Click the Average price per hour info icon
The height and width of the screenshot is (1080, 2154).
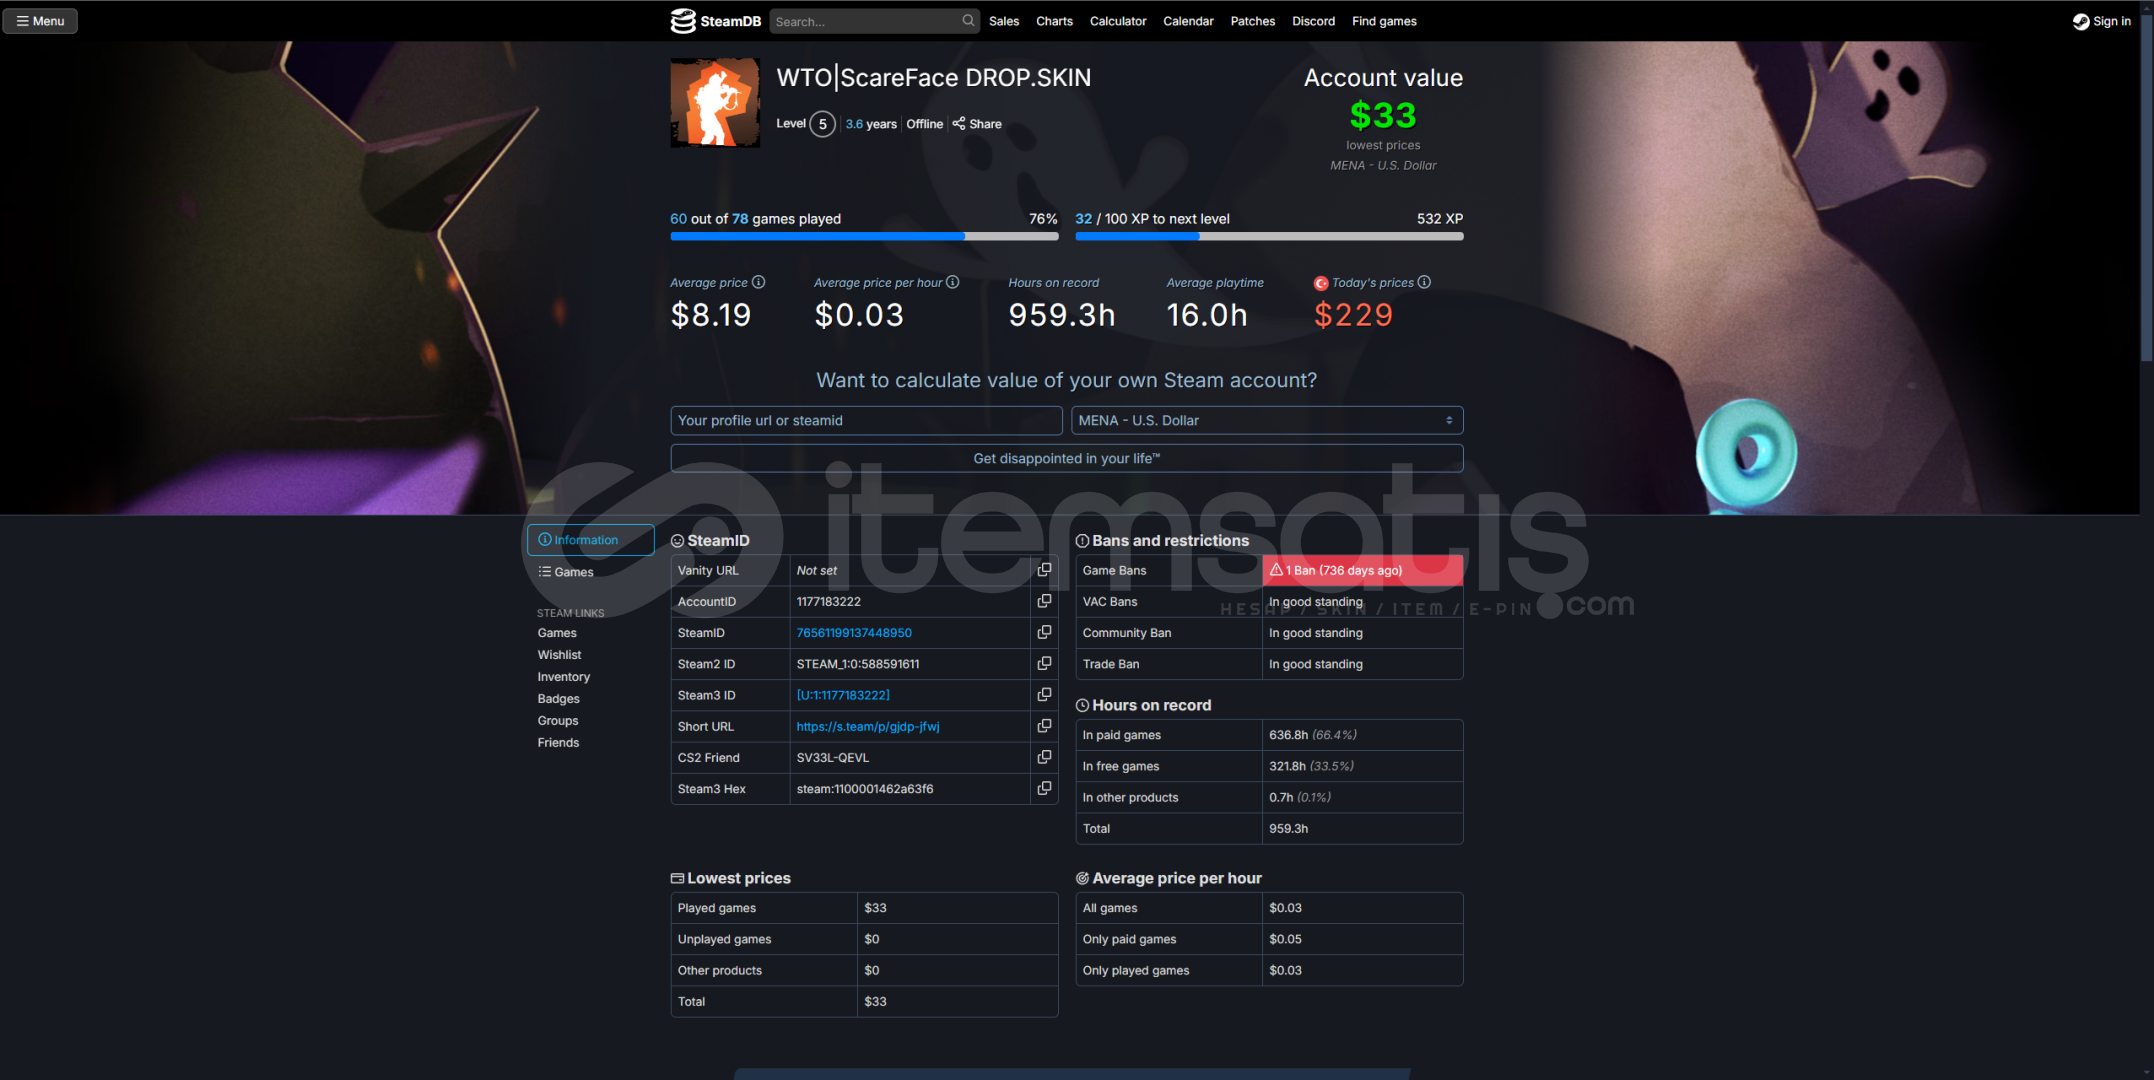[953, 282]
